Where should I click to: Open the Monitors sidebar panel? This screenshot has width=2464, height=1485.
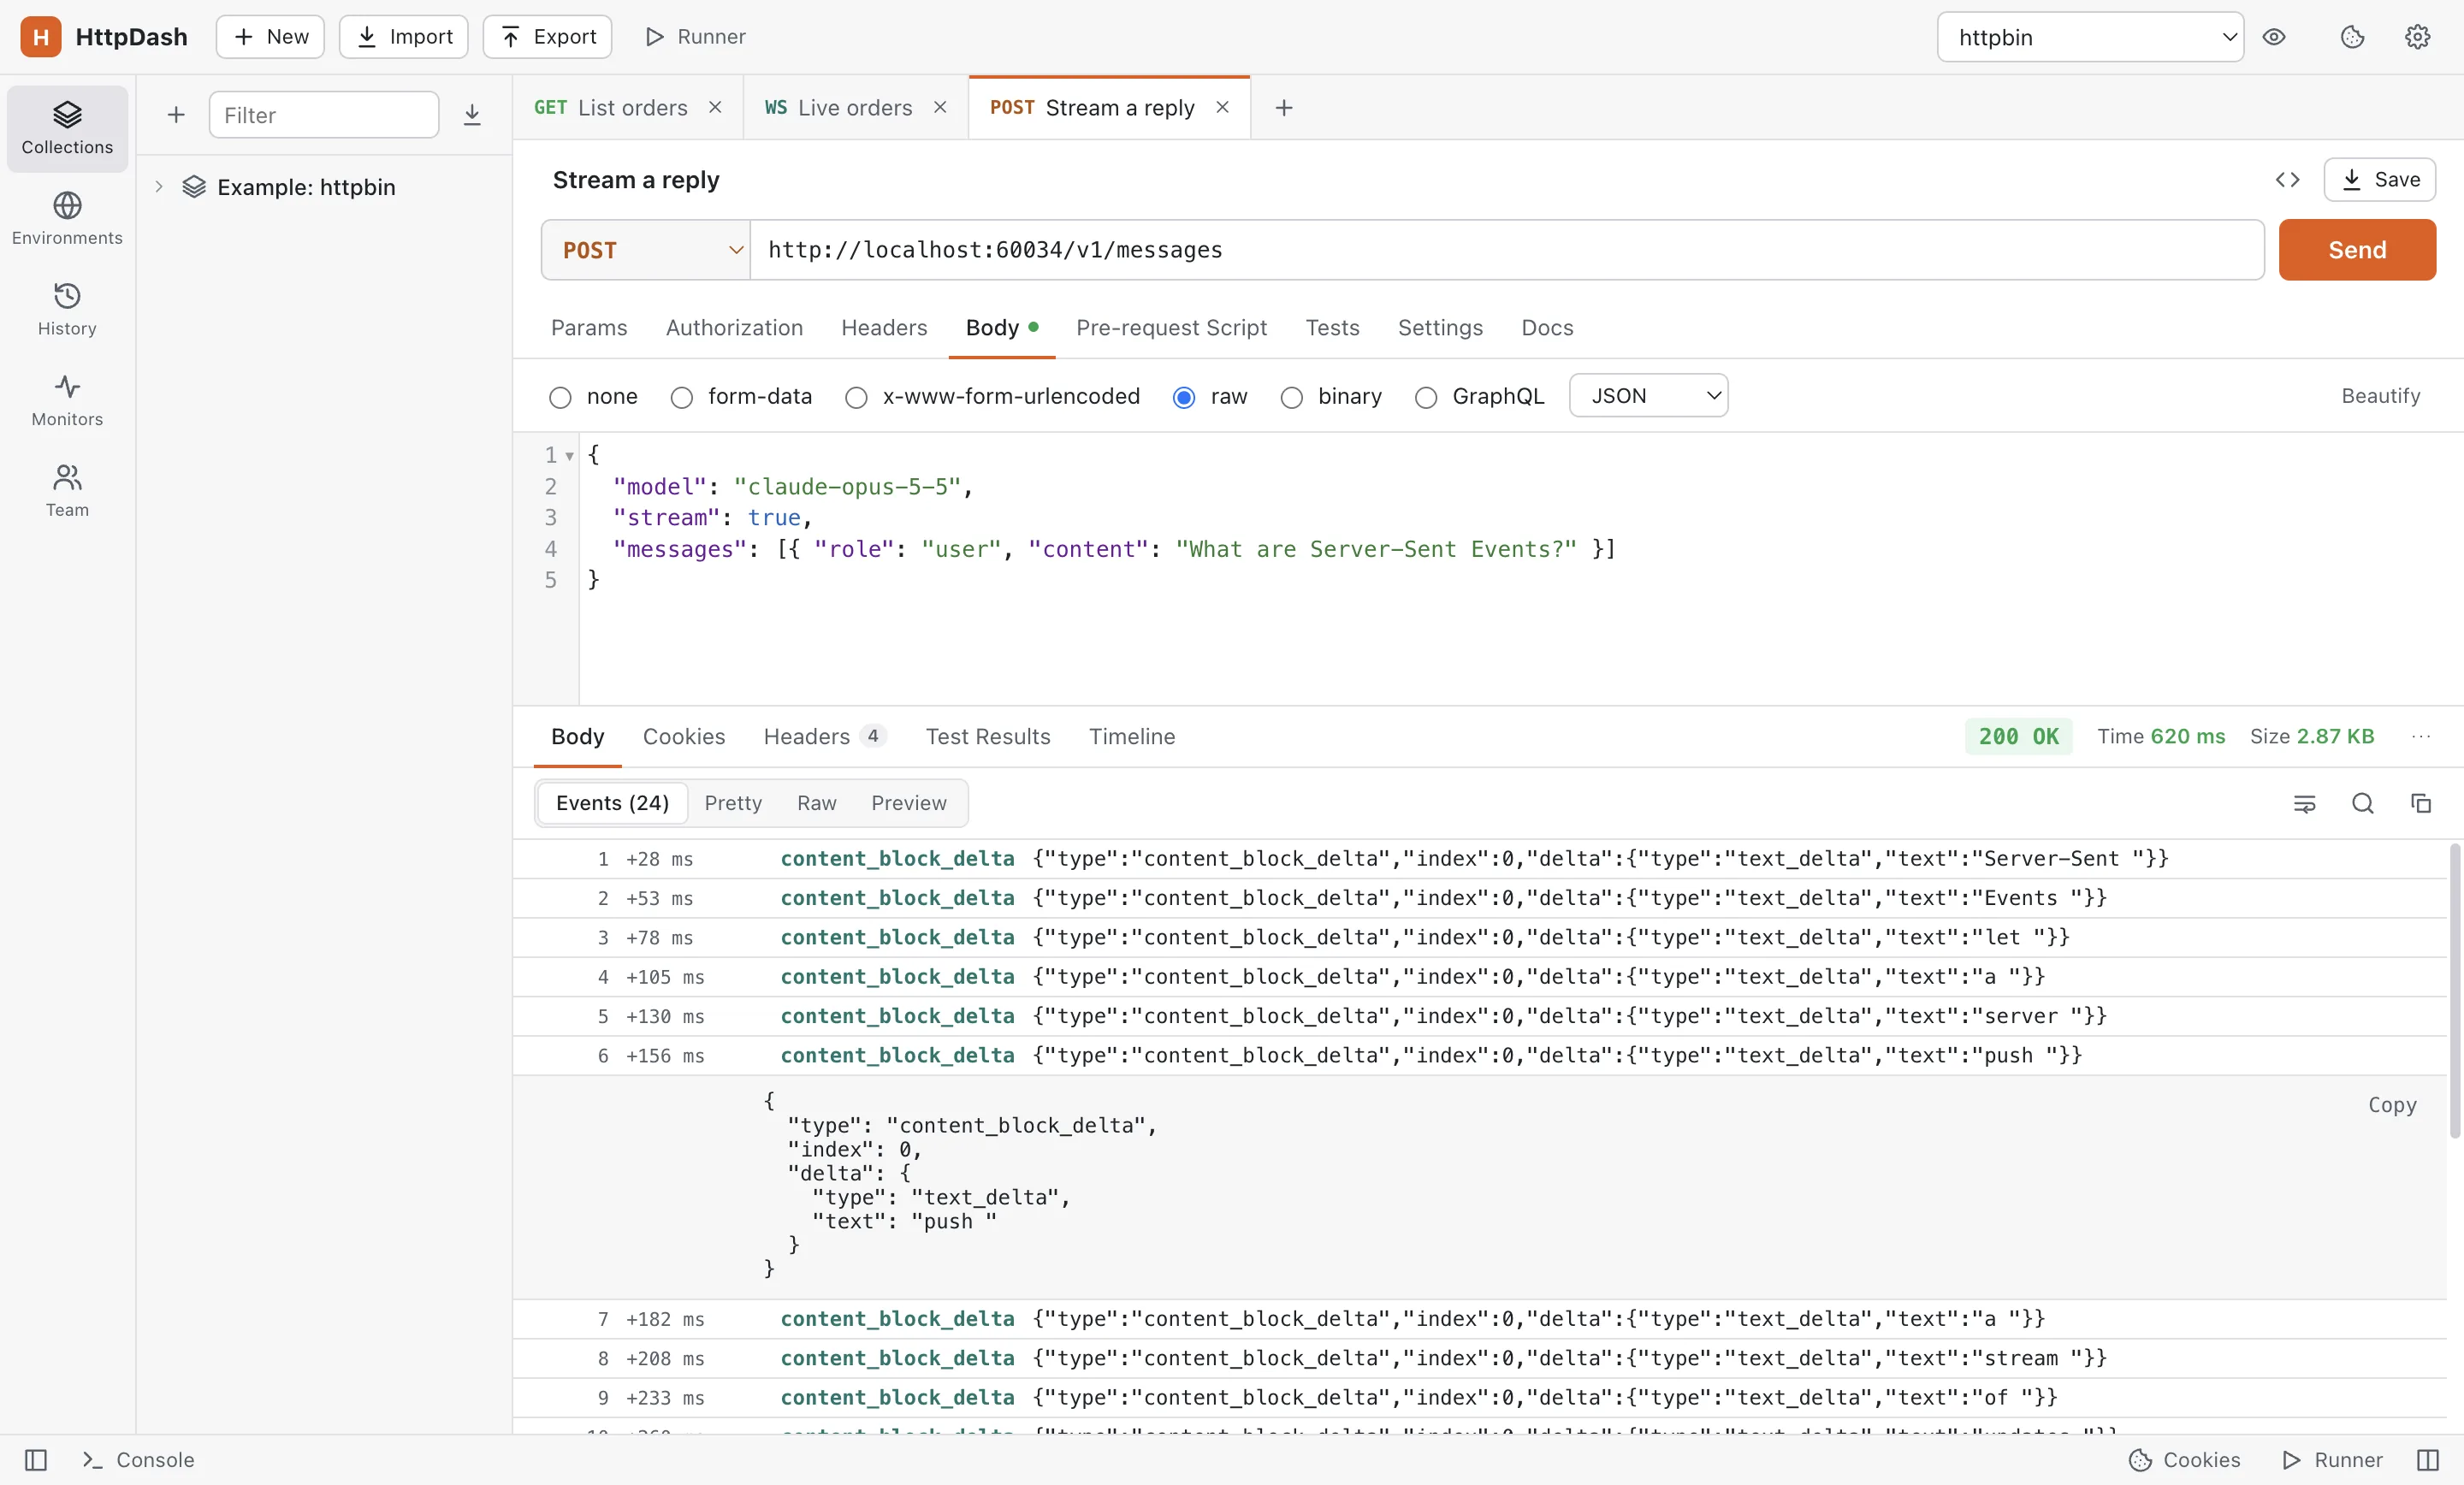coord(67,400)
